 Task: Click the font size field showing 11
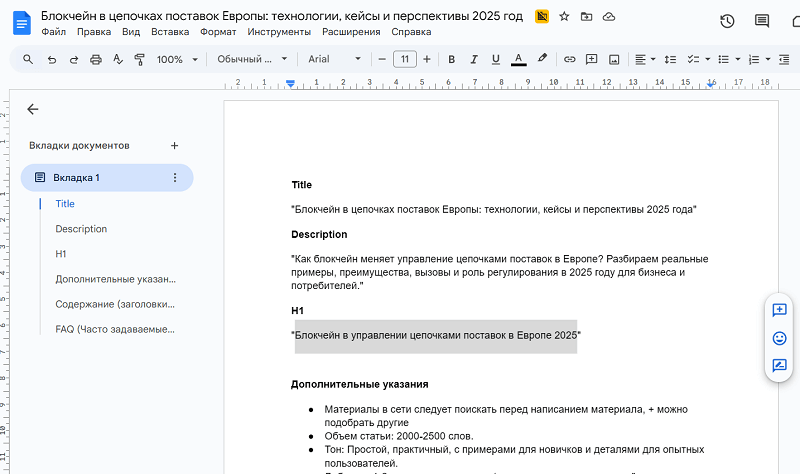tap(405, 59)
